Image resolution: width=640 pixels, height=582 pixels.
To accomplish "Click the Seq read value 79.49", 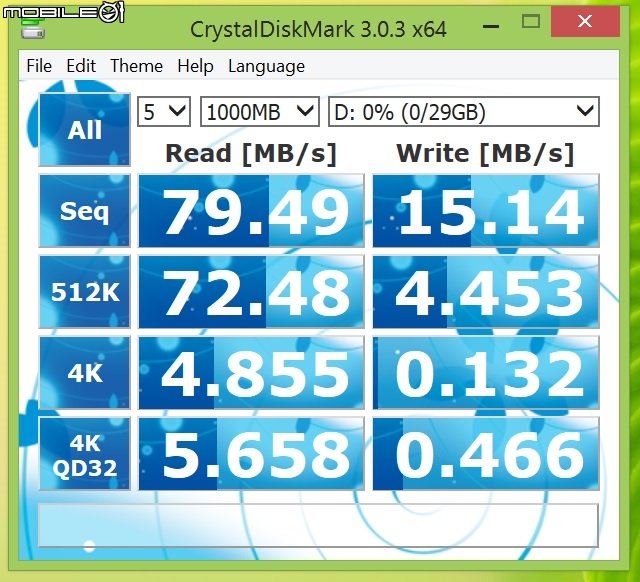I will click(x=251, y=211).
